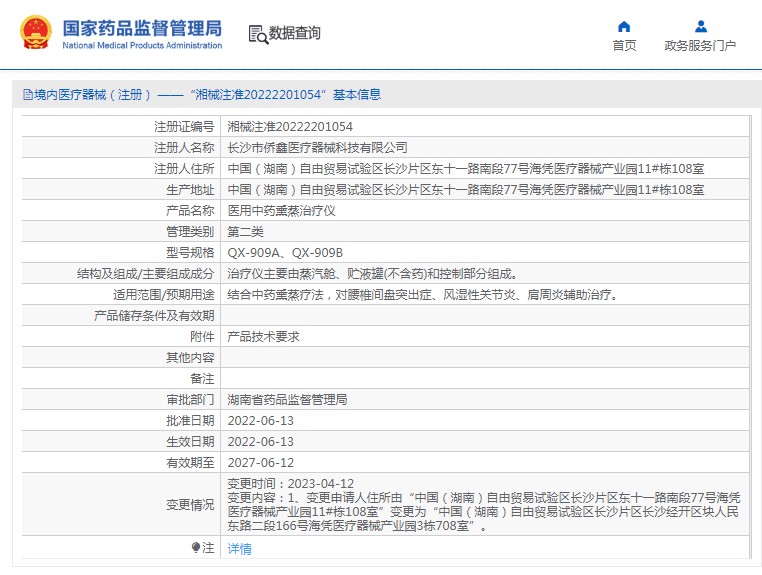Click the document icon before 境内医疗器械
762x575 pixels.
coord(28,95)
